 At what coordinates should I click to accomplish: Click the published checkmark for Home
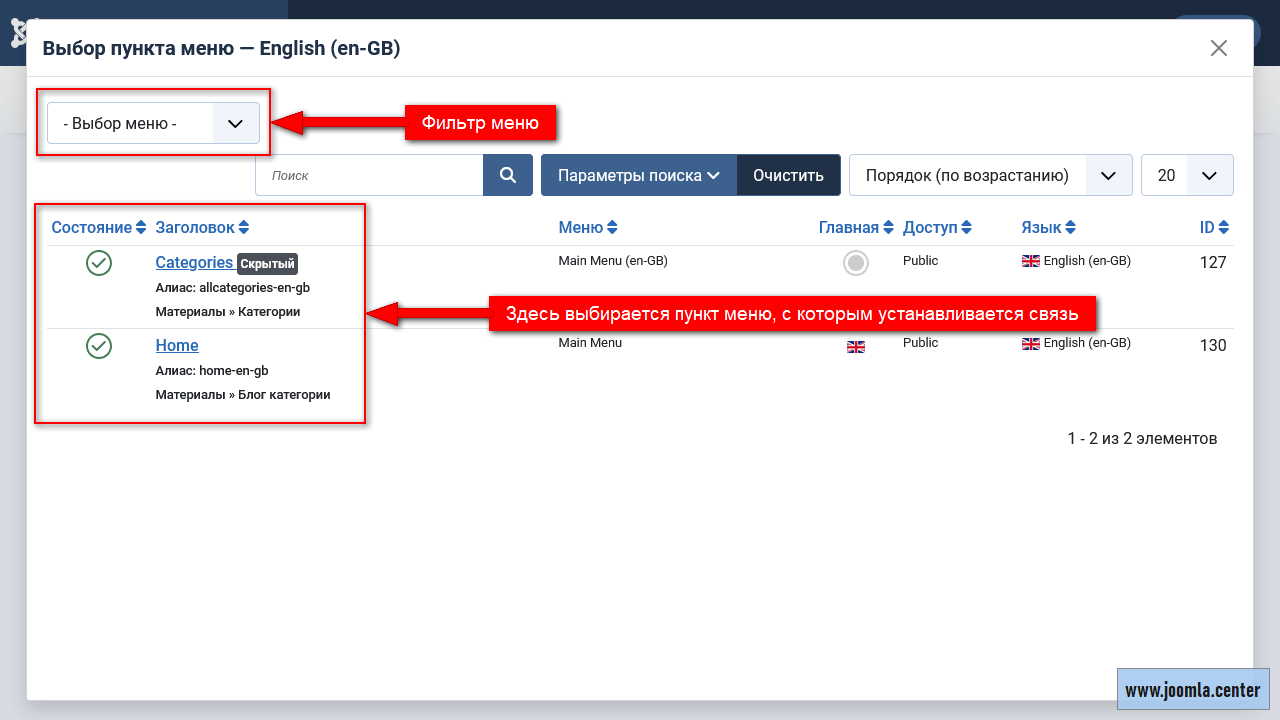point(98,346)
